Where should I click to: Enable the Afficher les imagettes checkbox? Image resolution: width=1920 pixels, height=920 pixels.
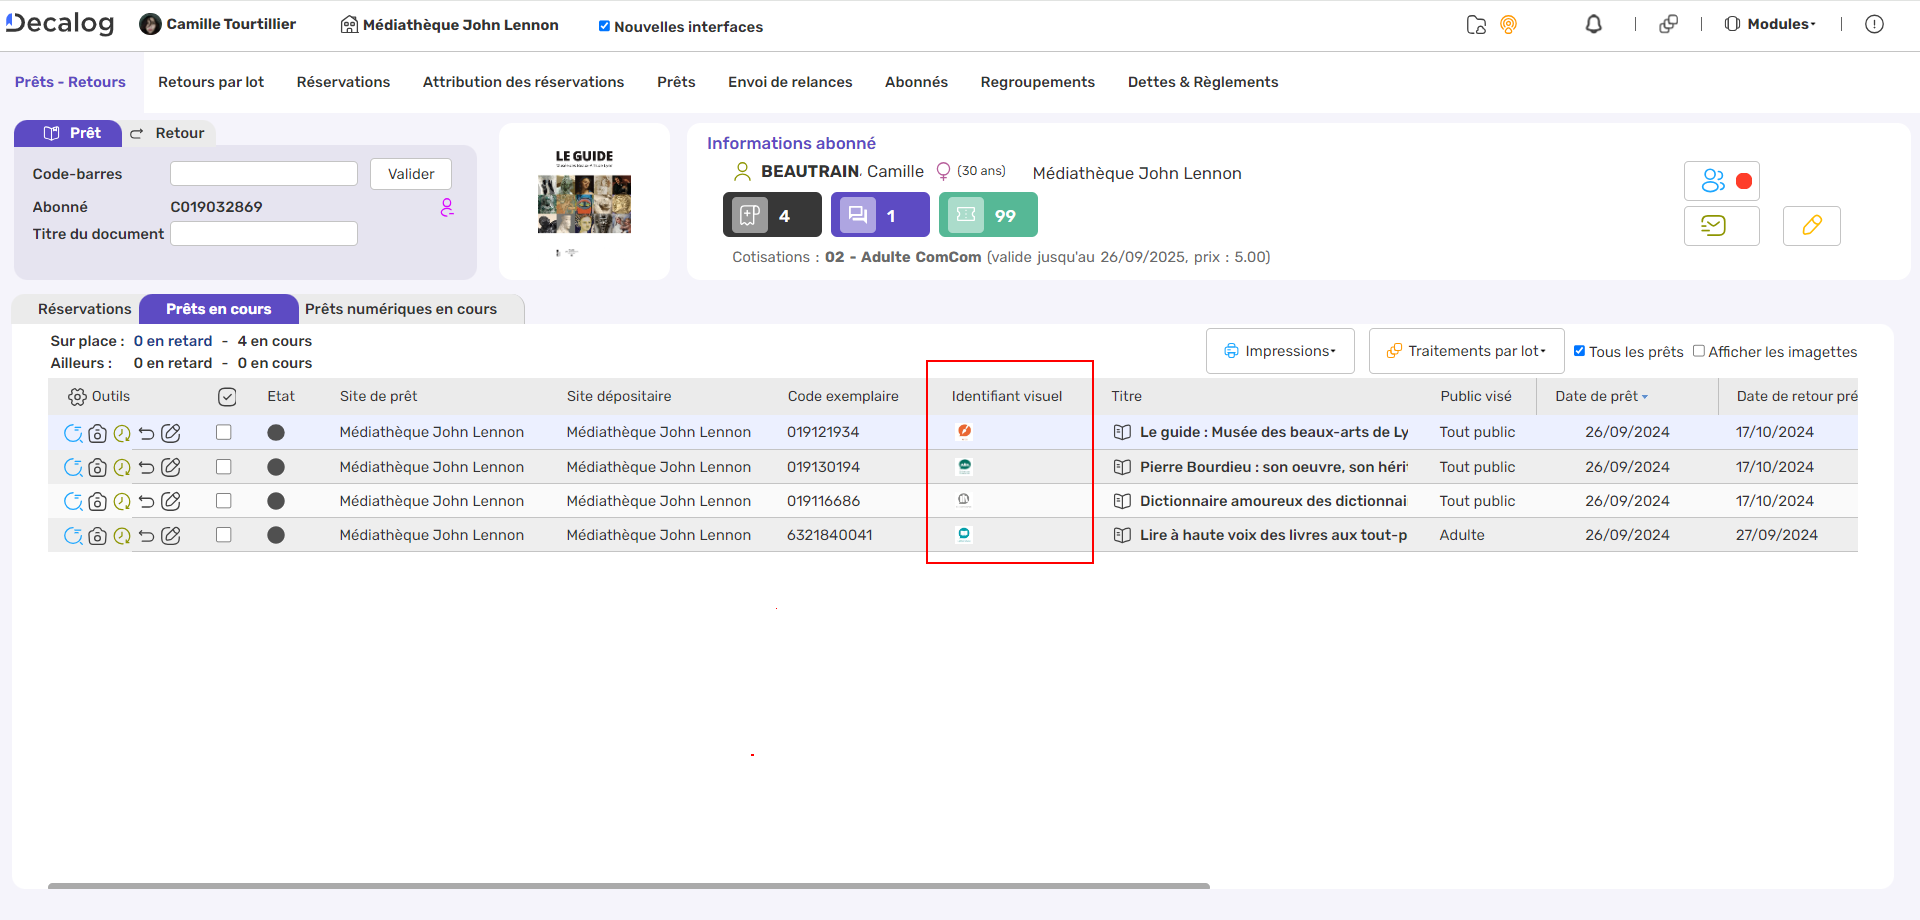1698,351
